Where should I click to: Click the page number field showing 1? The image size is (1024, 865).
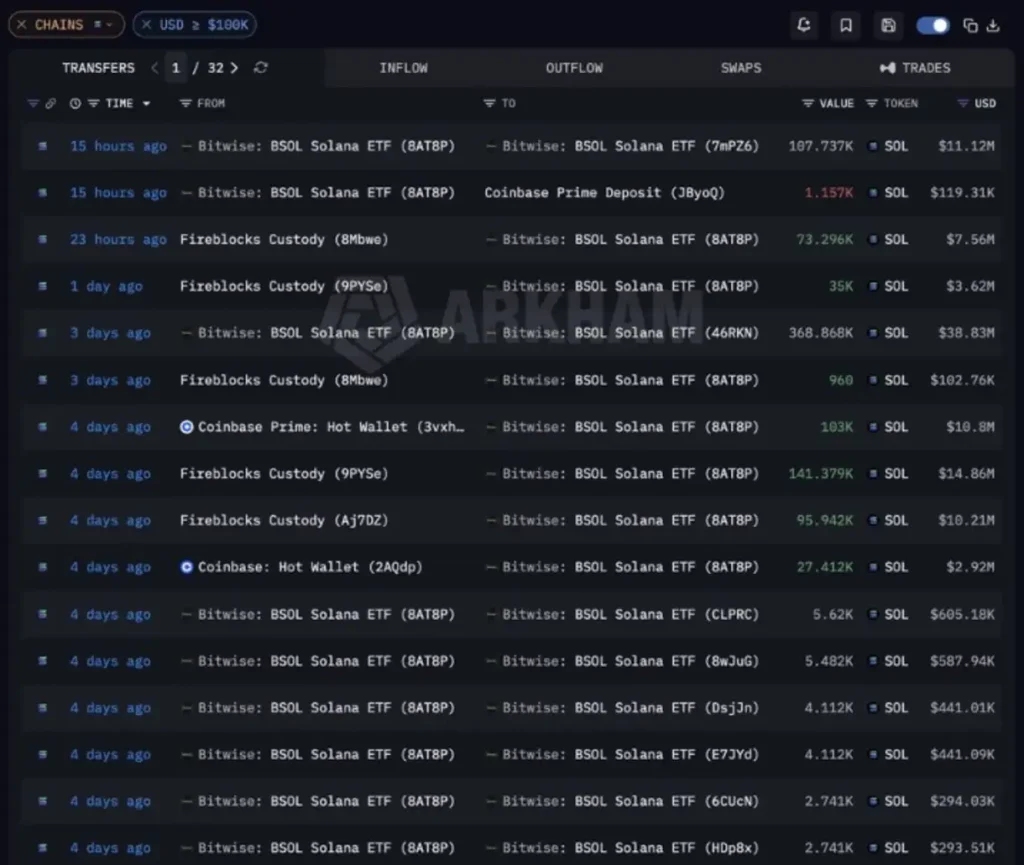(176, 68)
